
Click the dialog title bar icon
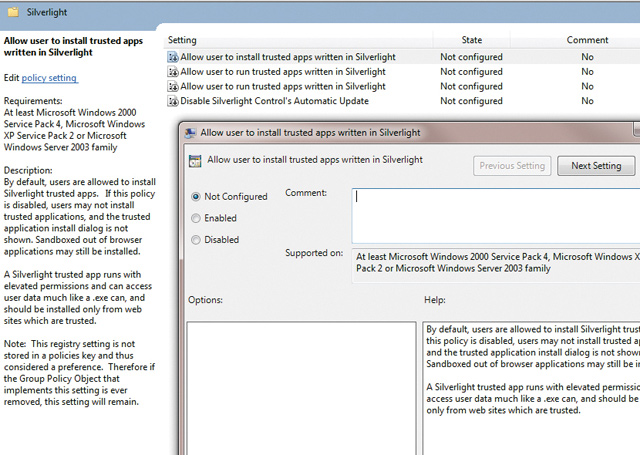point(190,133)
